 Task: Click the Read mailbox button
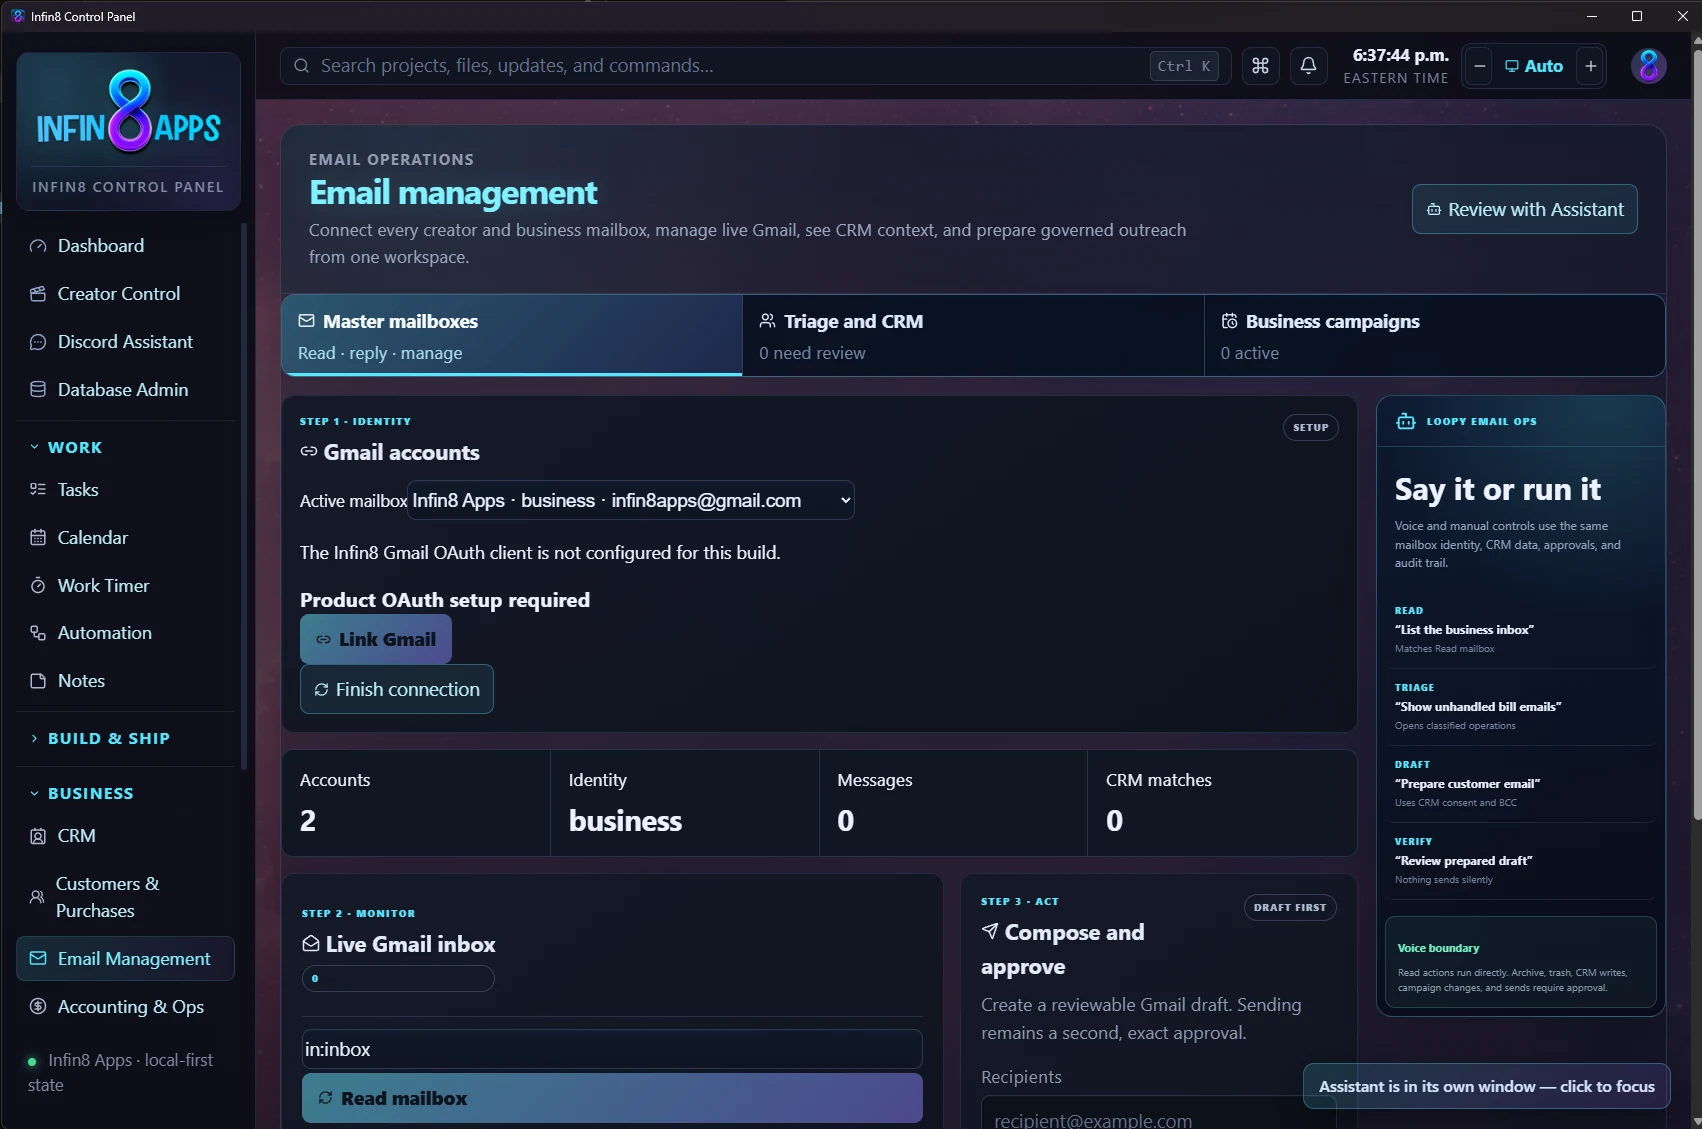click(x=612, y=1098)
